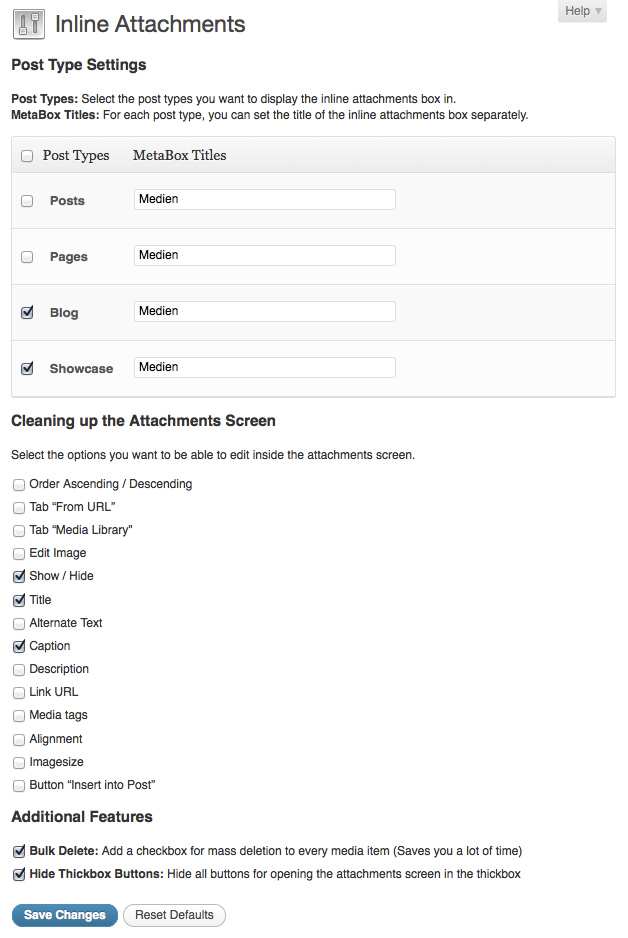Uncheck Hide Thickbox Buttons option
Viewport: 628px width, 938px height.
(19, 875)
